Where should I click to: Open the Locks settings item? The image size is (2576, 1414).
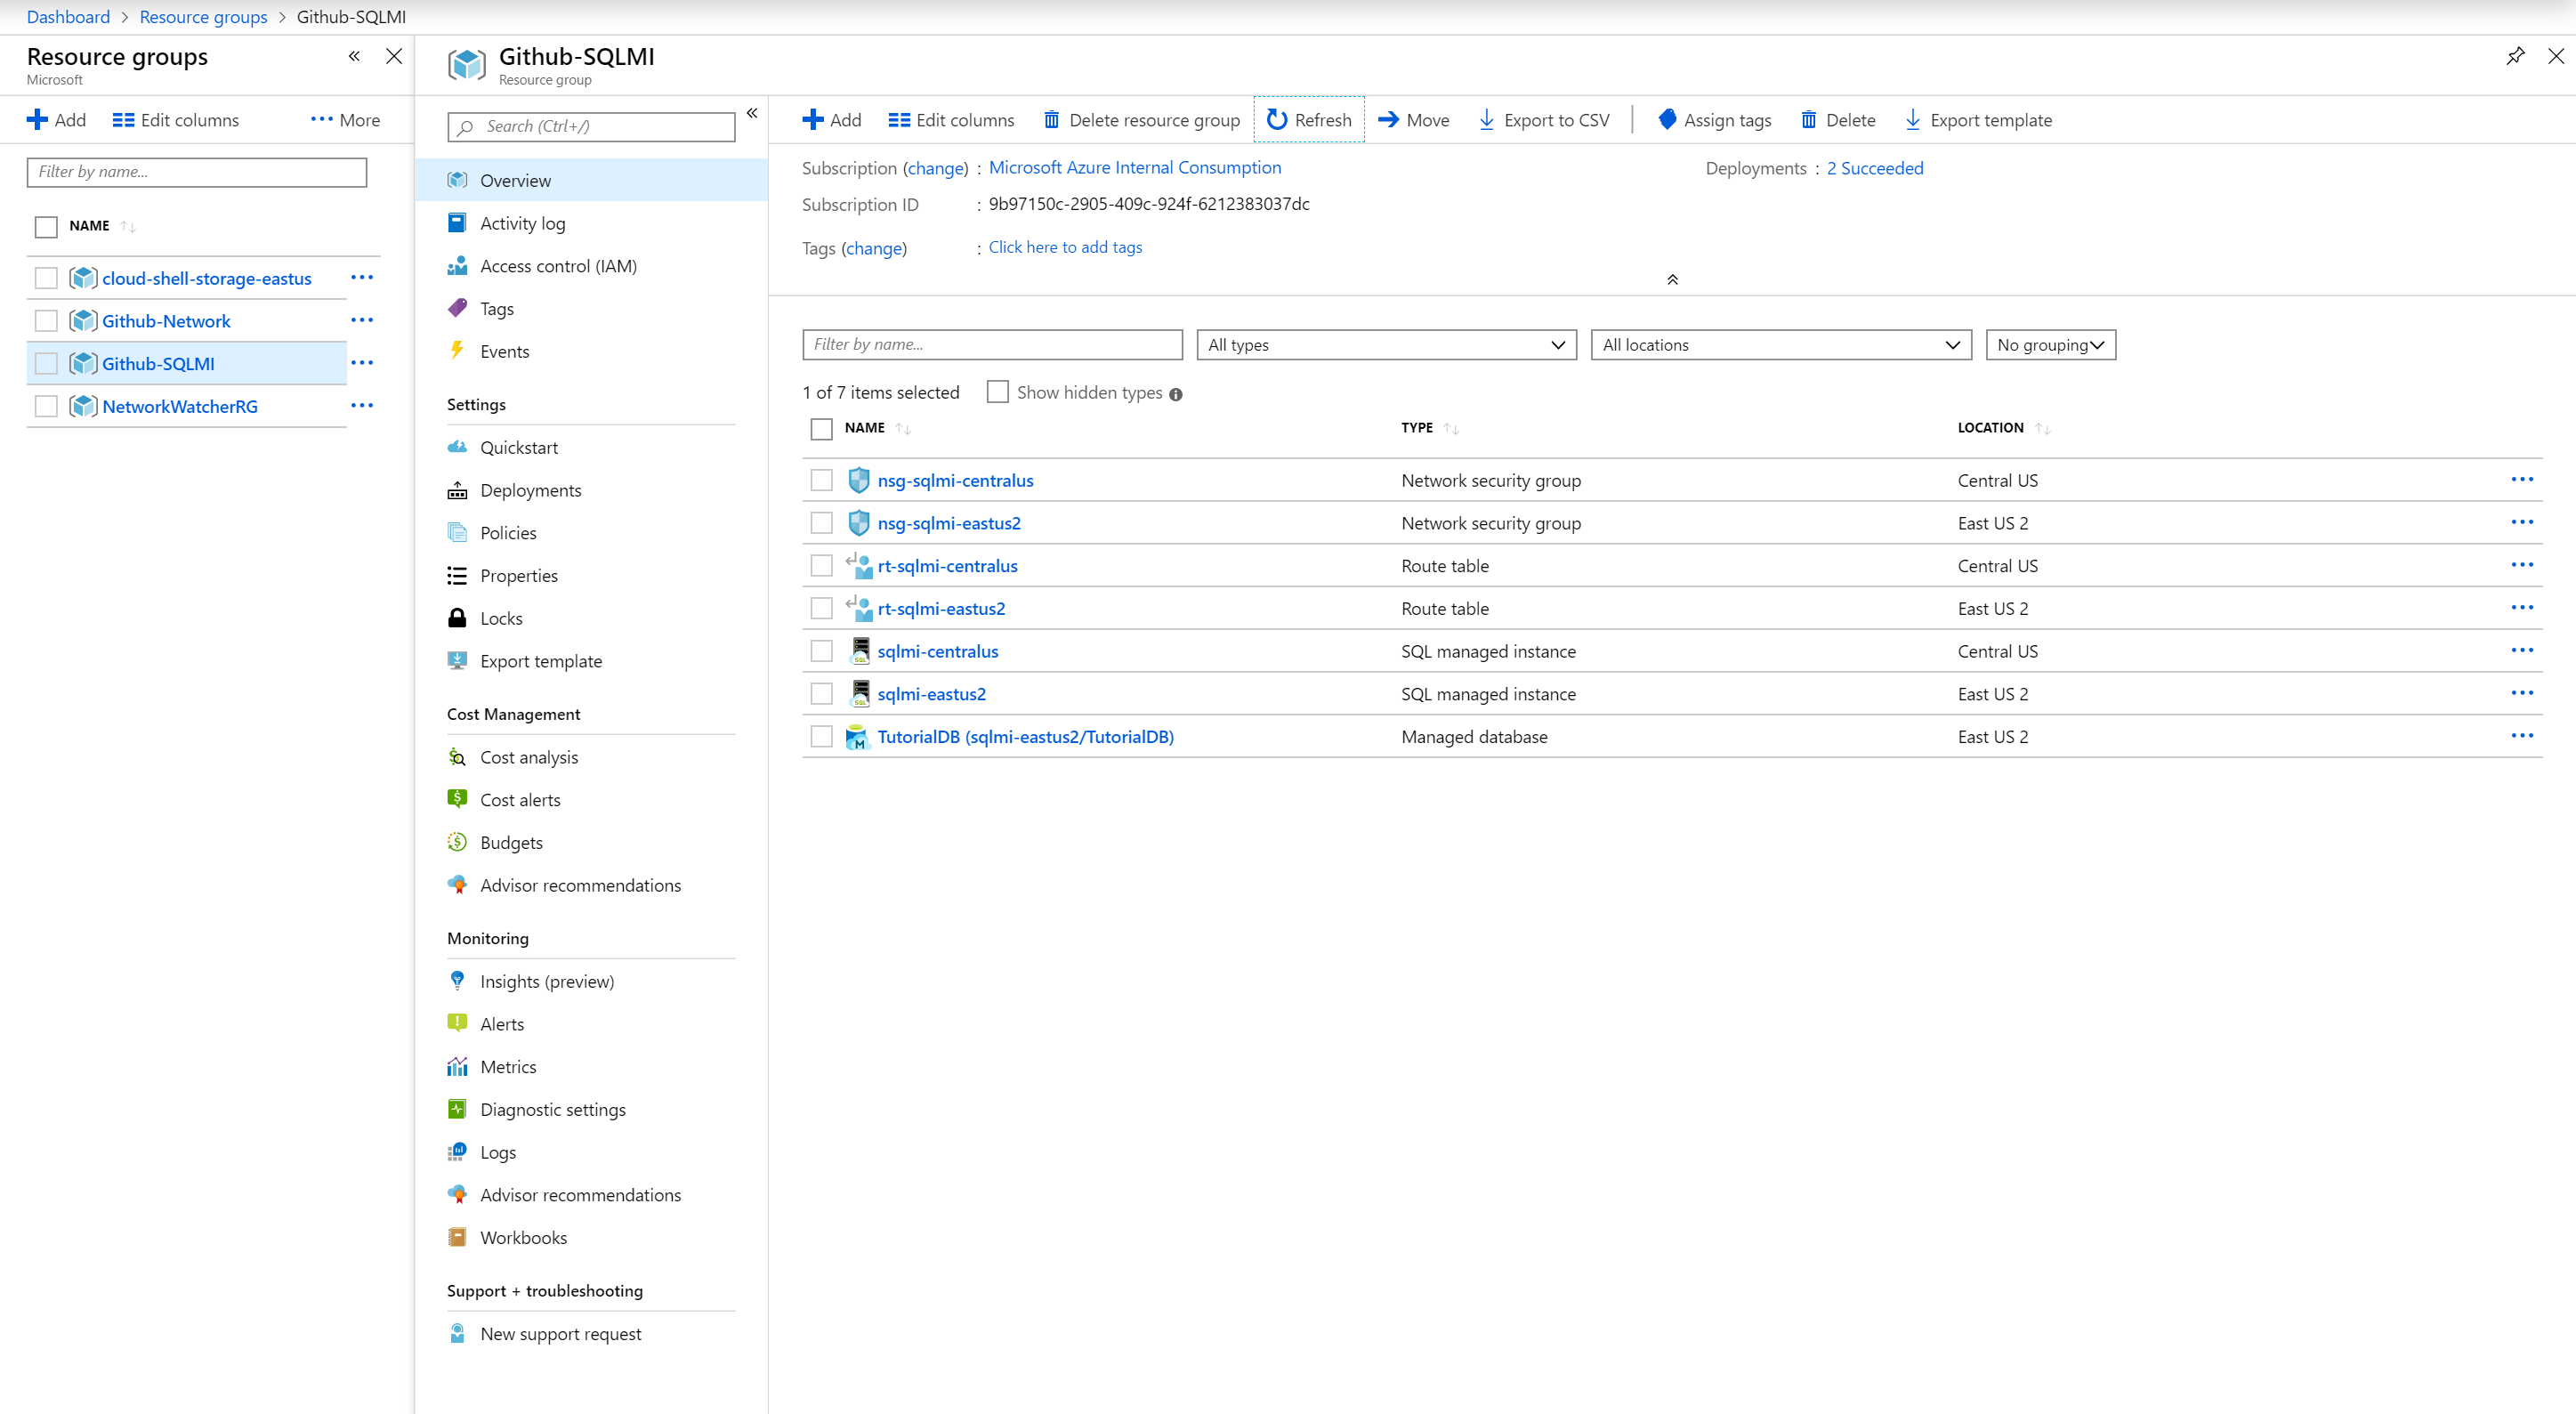[x=592, y=618]
